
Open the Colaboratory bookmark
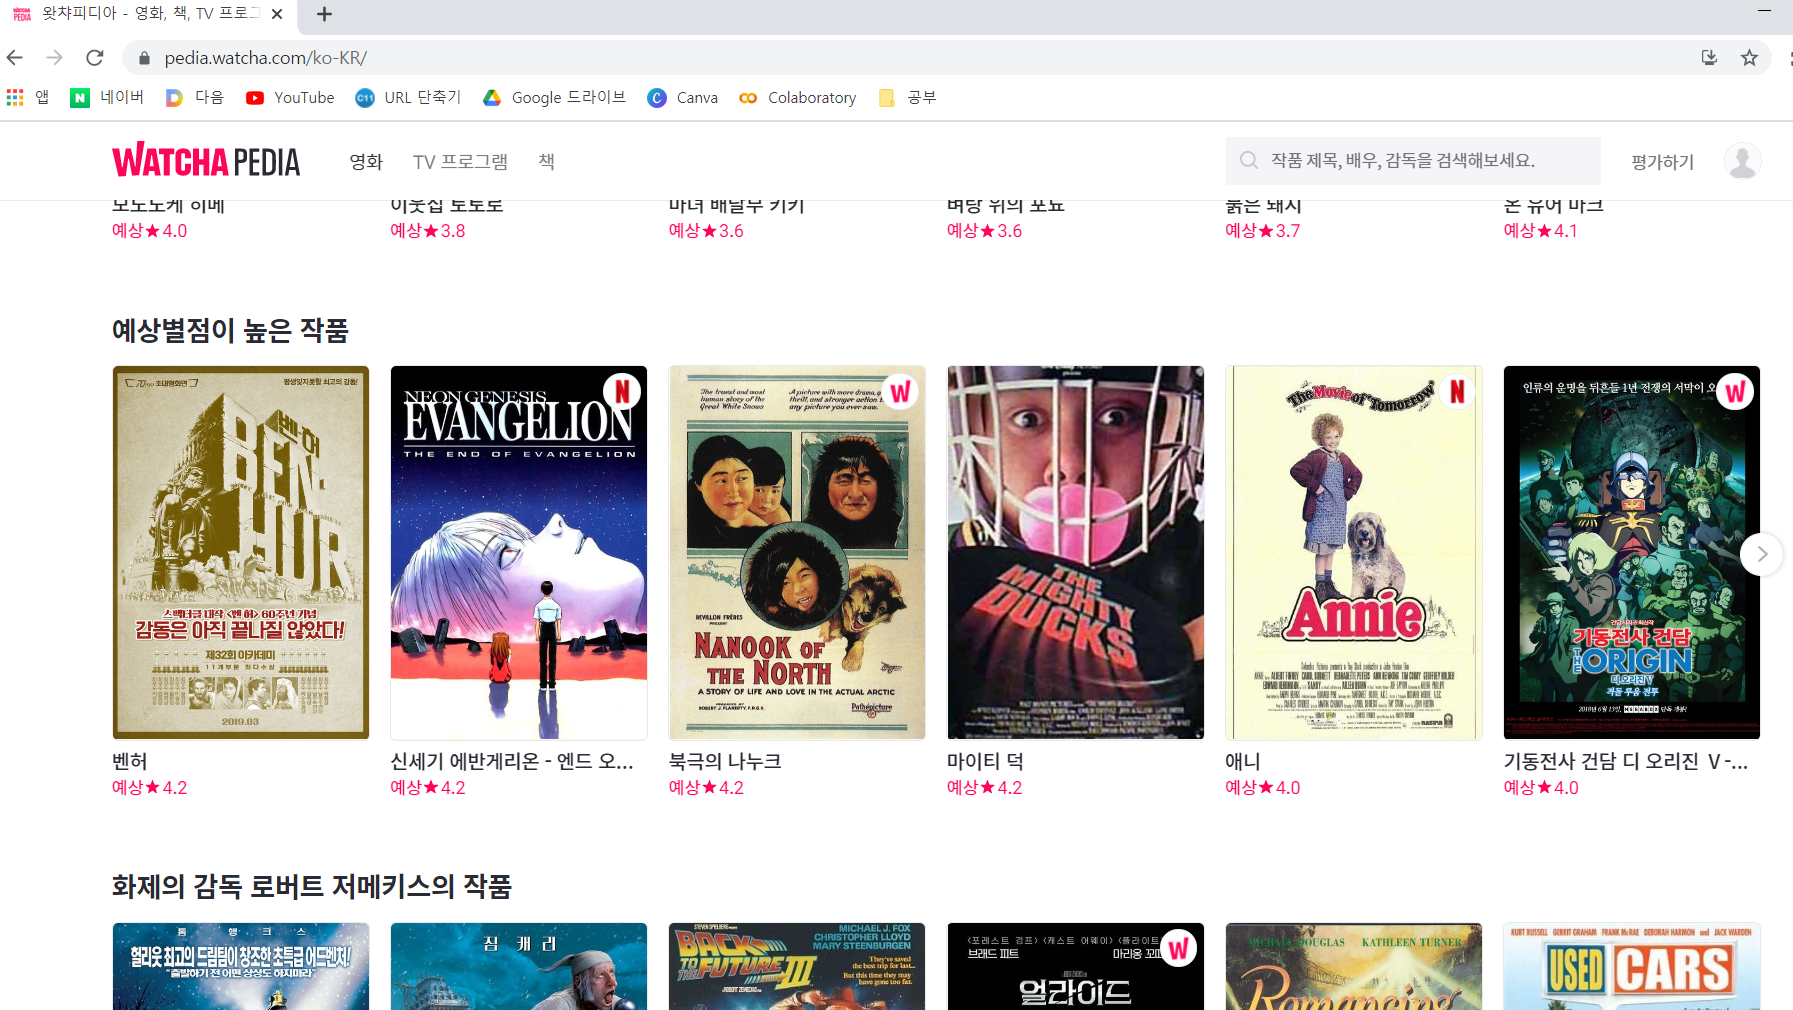[x=798, y=97]
